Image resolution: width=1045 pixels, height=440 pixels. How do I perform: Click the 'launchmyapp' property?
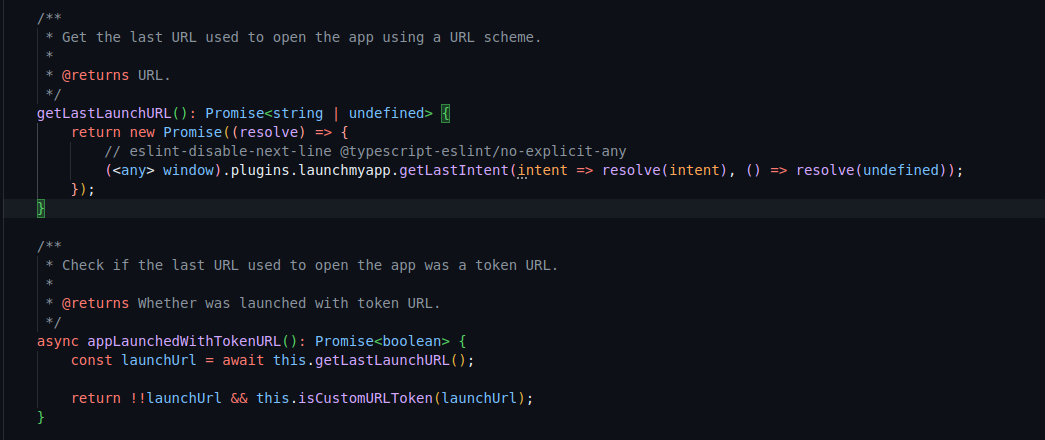[345, 170]
